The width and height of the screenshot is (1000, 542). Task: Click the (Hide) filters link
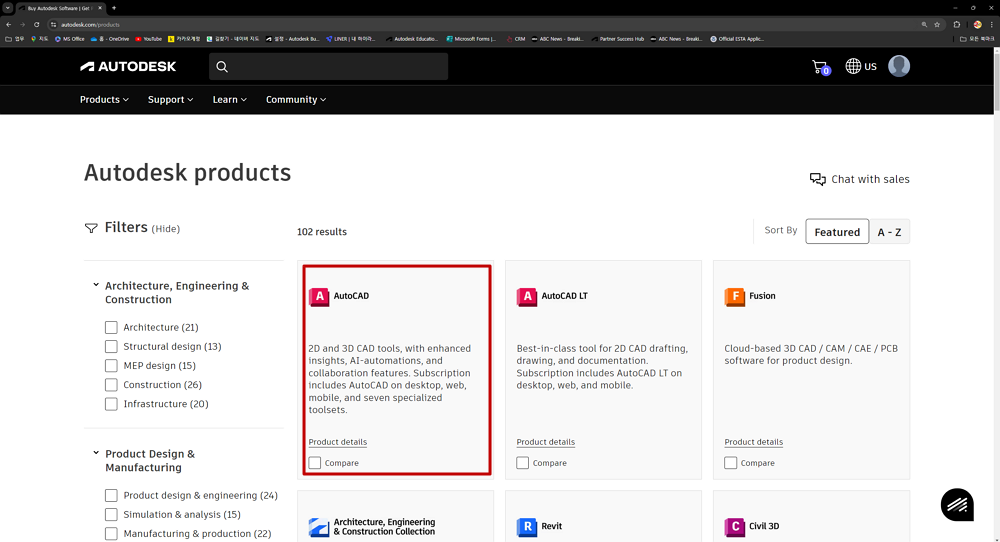click(x=166, y=229)
